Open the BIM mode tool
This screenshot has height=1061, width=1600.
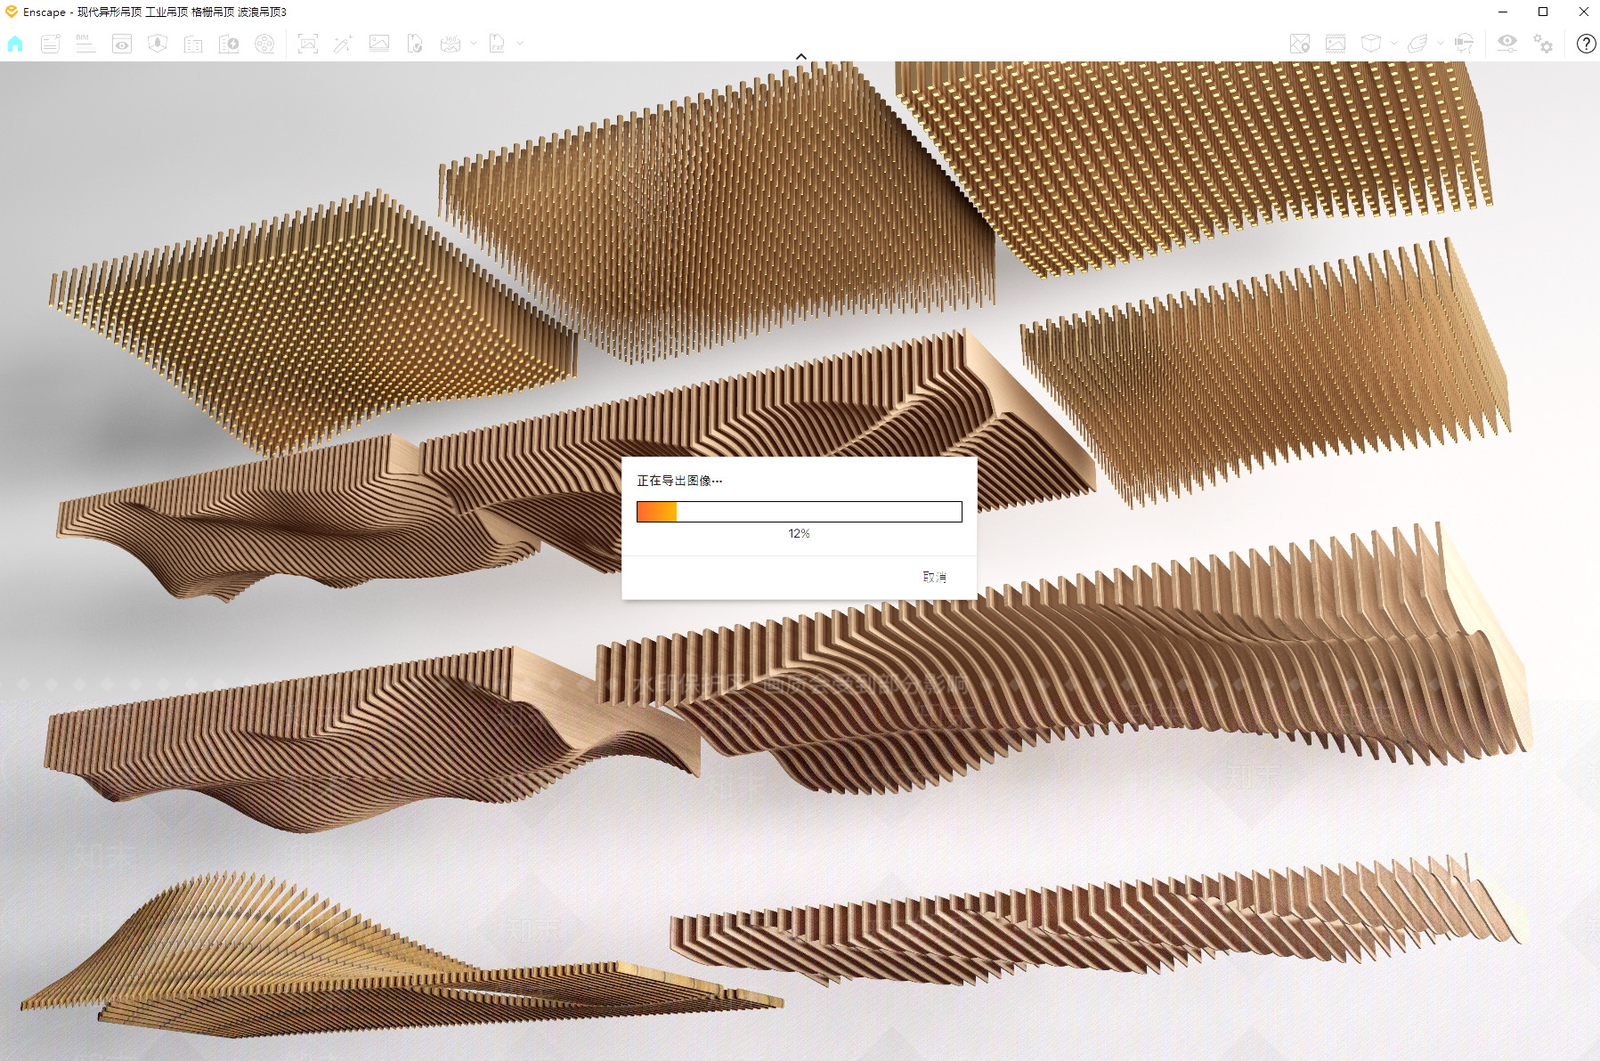tap(86, 44)
